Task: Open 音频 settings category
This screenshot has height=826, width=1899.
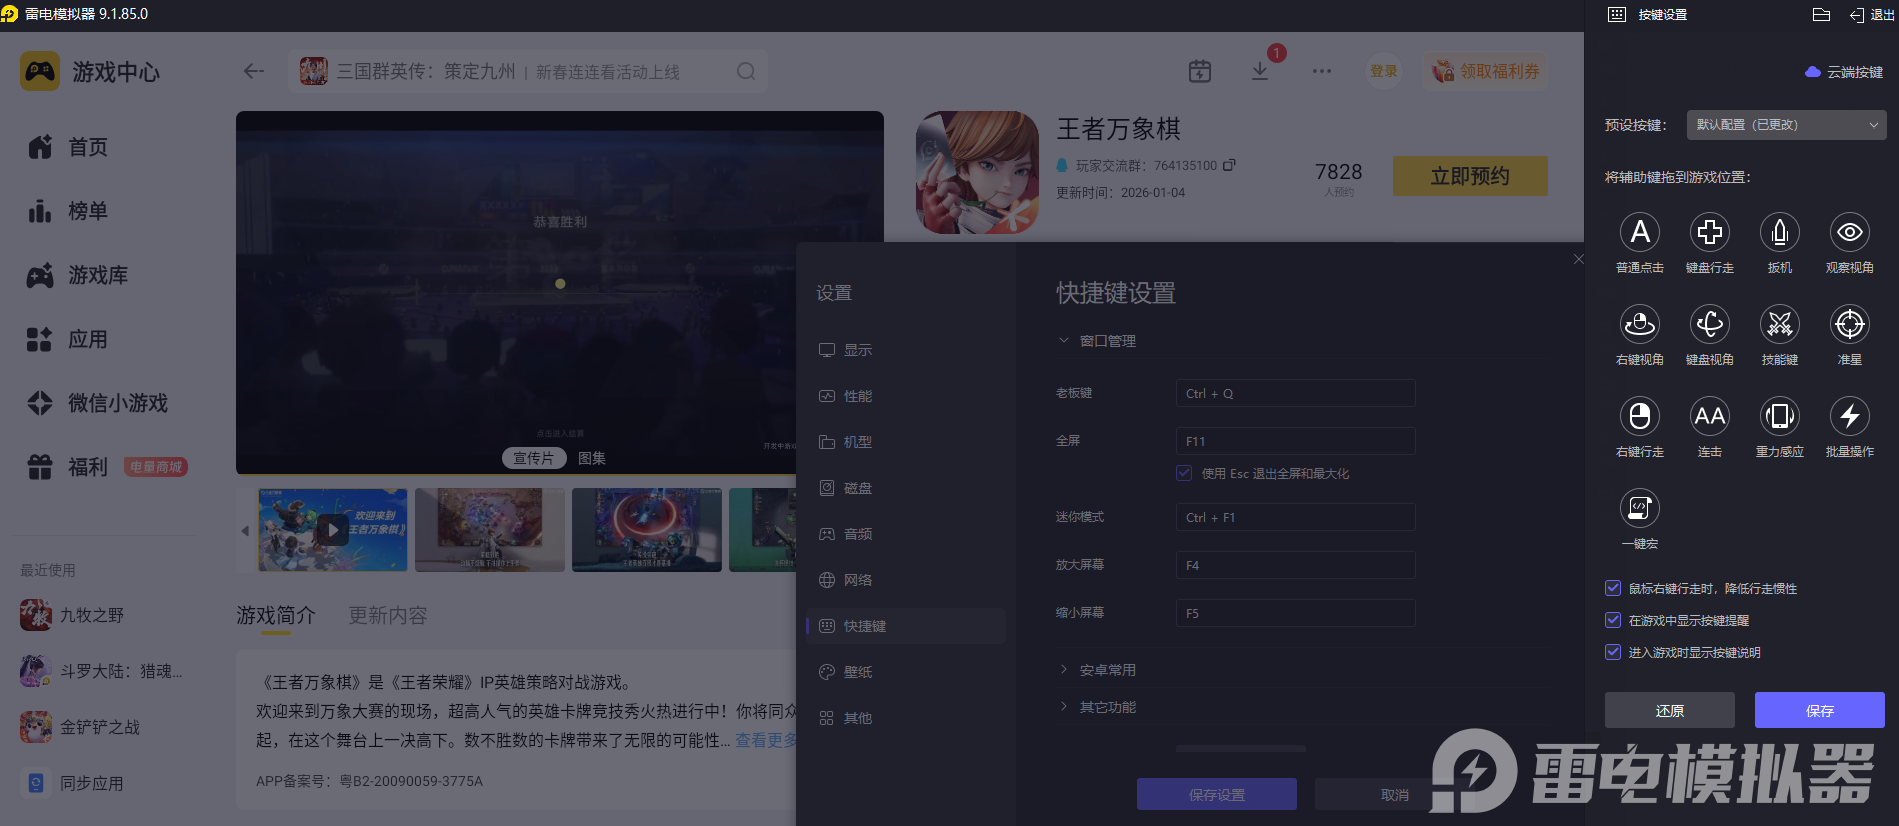Action: click(x=906, y=534)
